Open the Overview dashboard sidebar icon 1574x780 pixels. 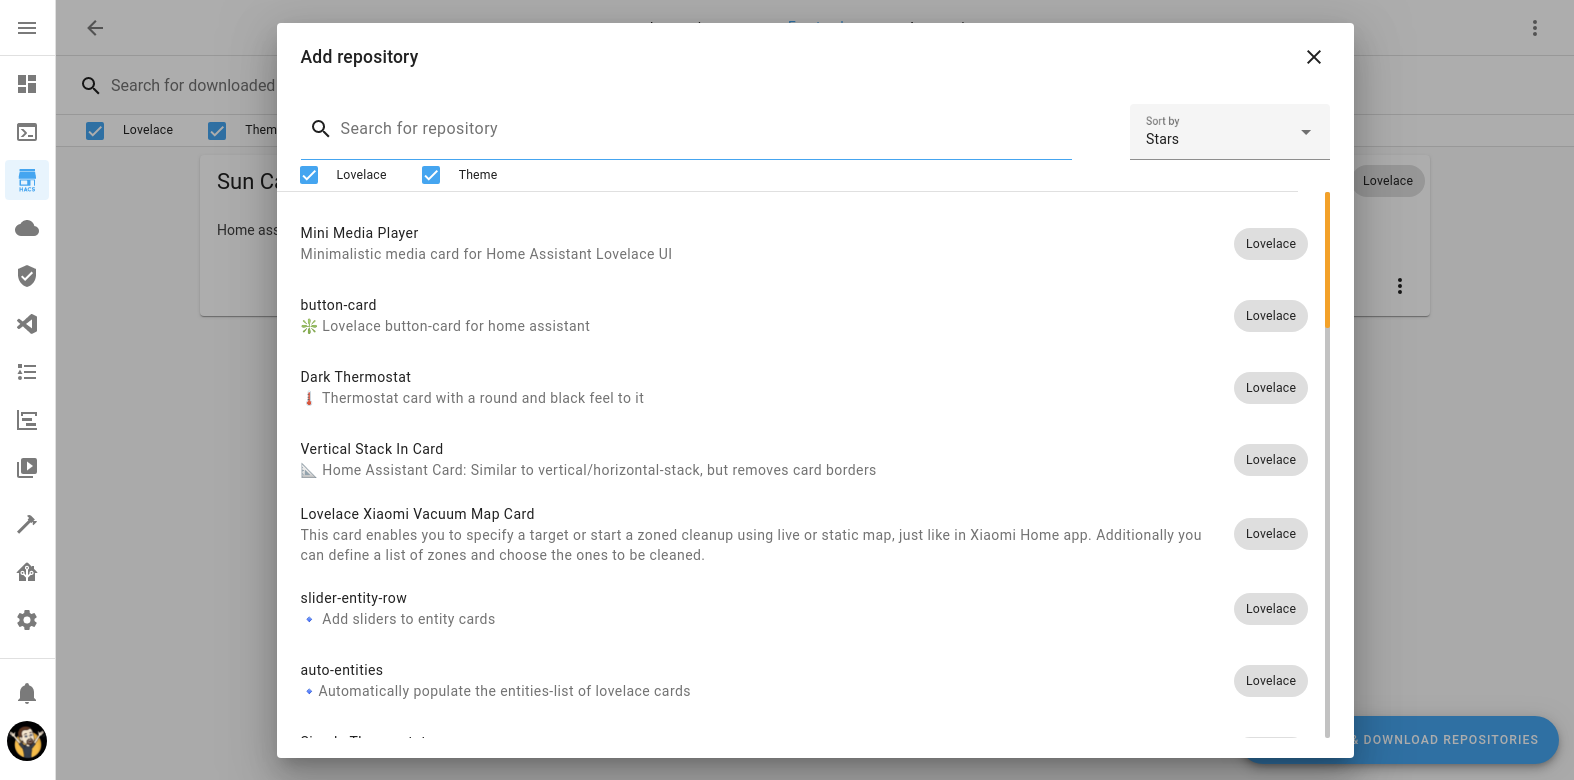[27, 84]
